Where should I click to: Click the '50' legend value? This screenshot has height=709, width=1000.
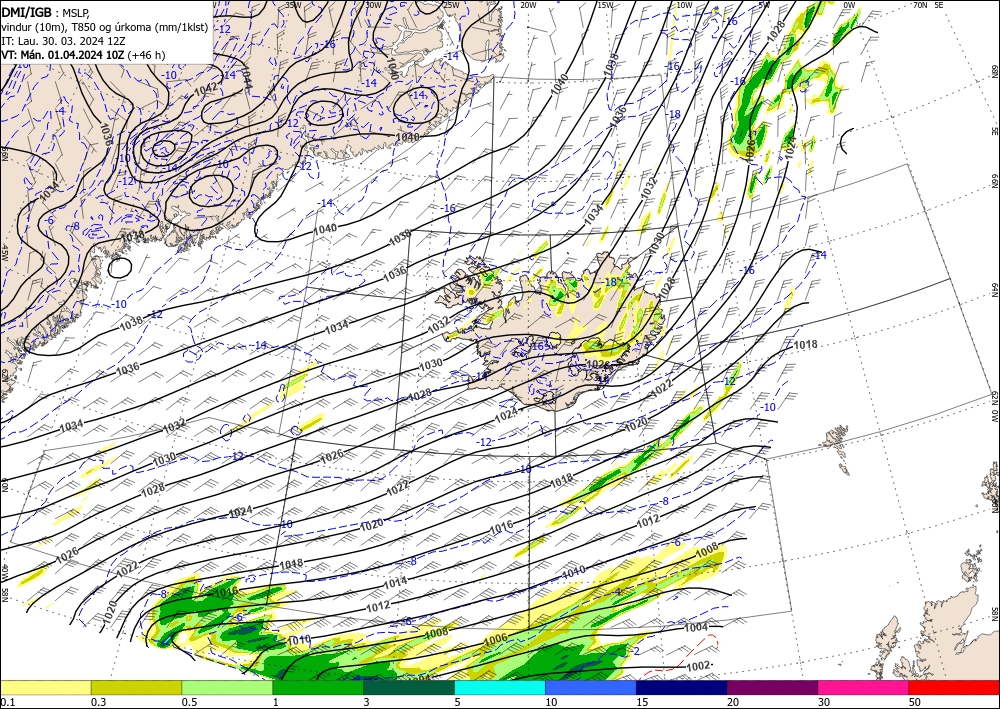915,702
